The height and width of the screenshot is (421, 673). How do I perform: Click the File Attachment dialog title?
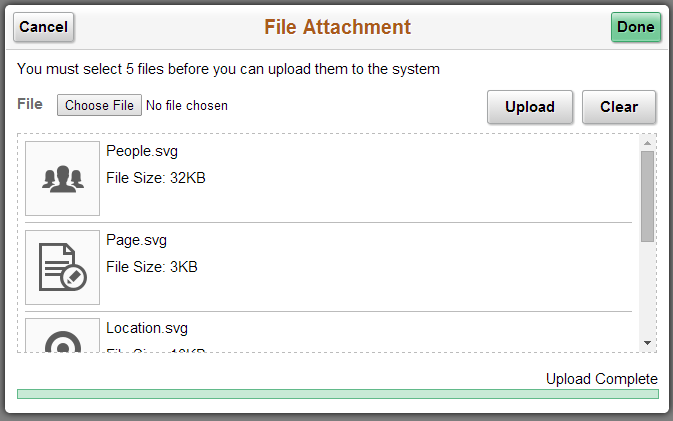(337, 27)
